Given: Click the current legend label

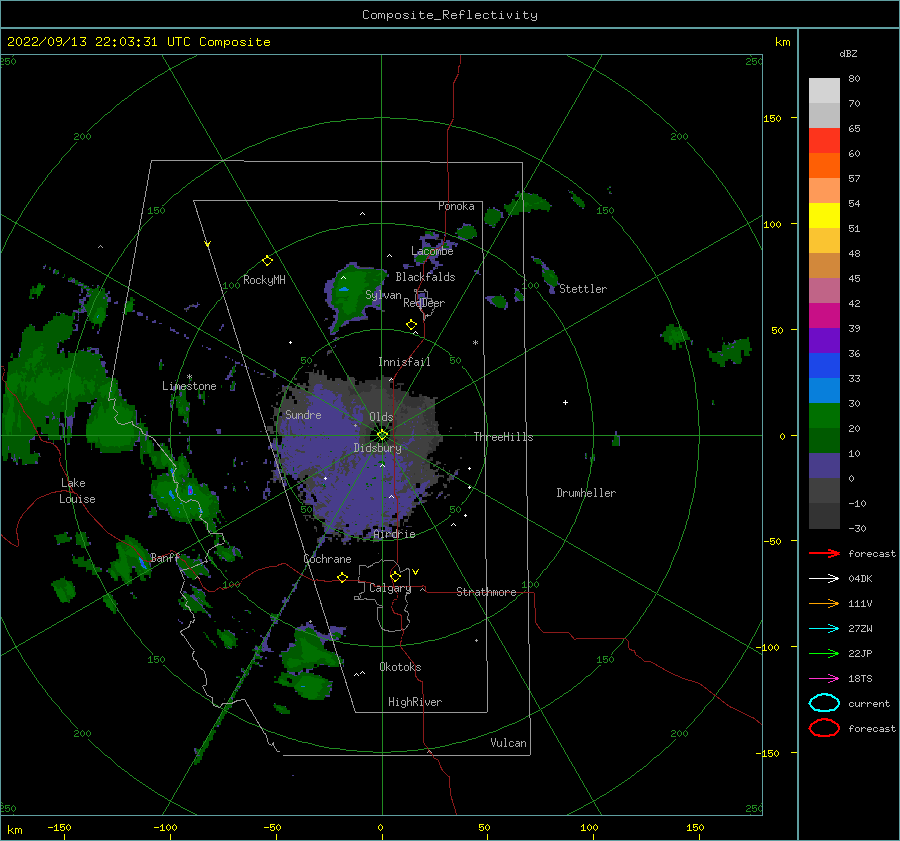Looking at the screenshot, I should [x=869, y=703].
